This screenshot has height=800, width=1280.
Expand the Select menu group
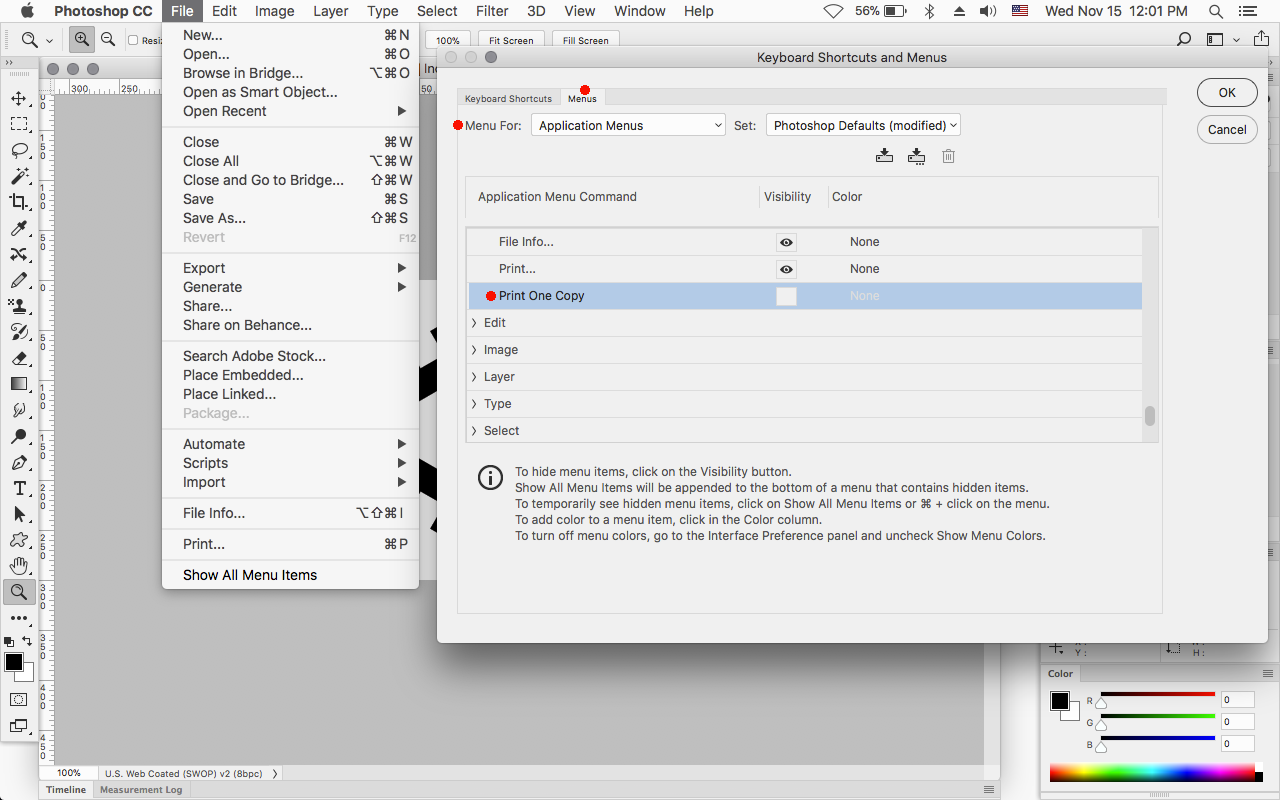click(x=474, y=431)
